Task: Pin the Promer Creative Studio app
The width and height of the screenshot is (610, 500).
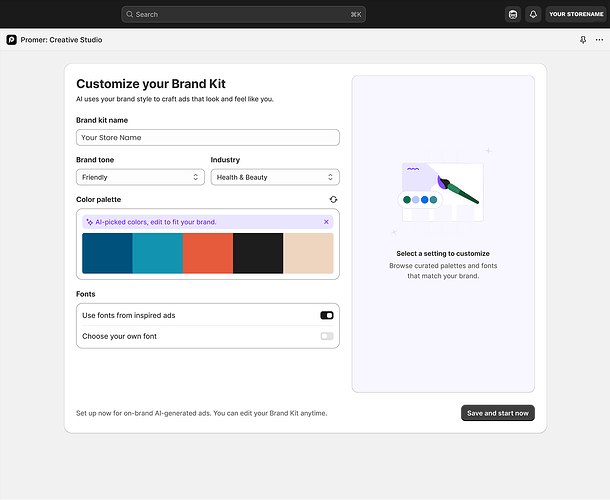Action: 583,40
